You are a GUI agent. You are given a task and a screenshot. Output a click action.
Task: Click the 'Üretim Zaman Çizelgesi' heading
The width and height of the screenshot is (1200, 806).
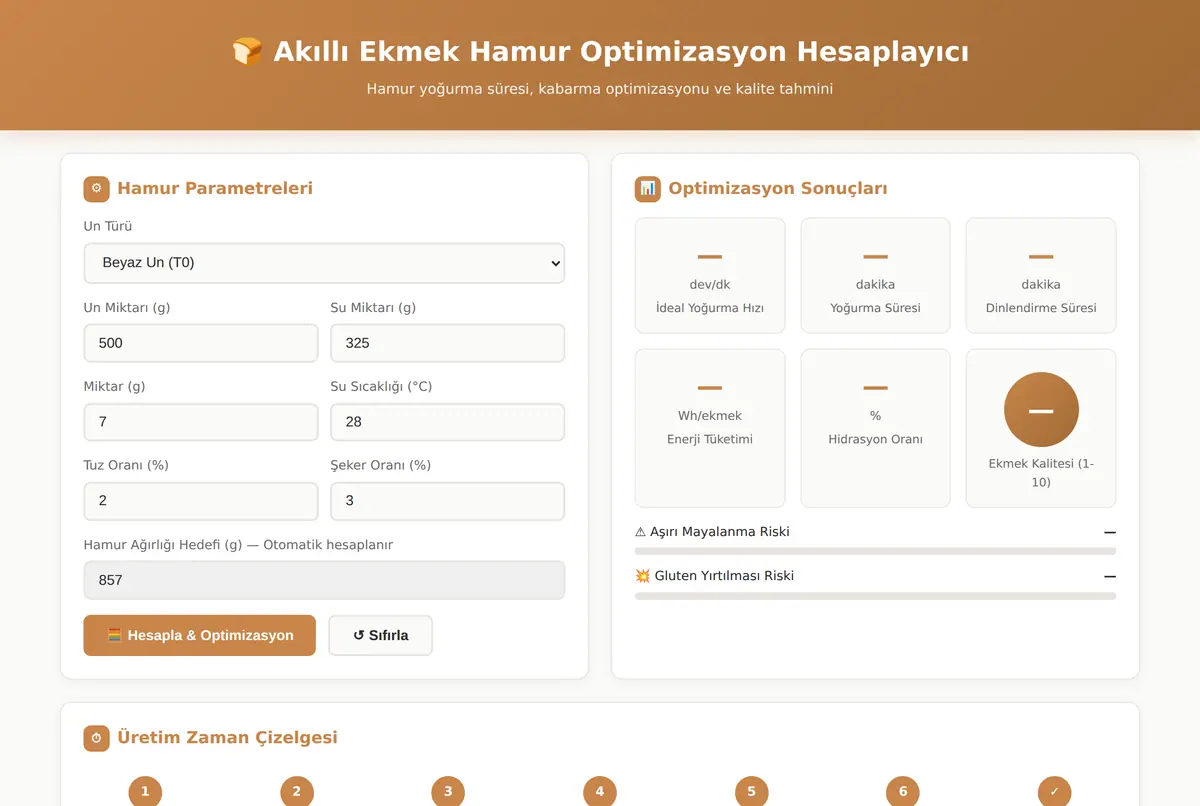click(227, 738)
